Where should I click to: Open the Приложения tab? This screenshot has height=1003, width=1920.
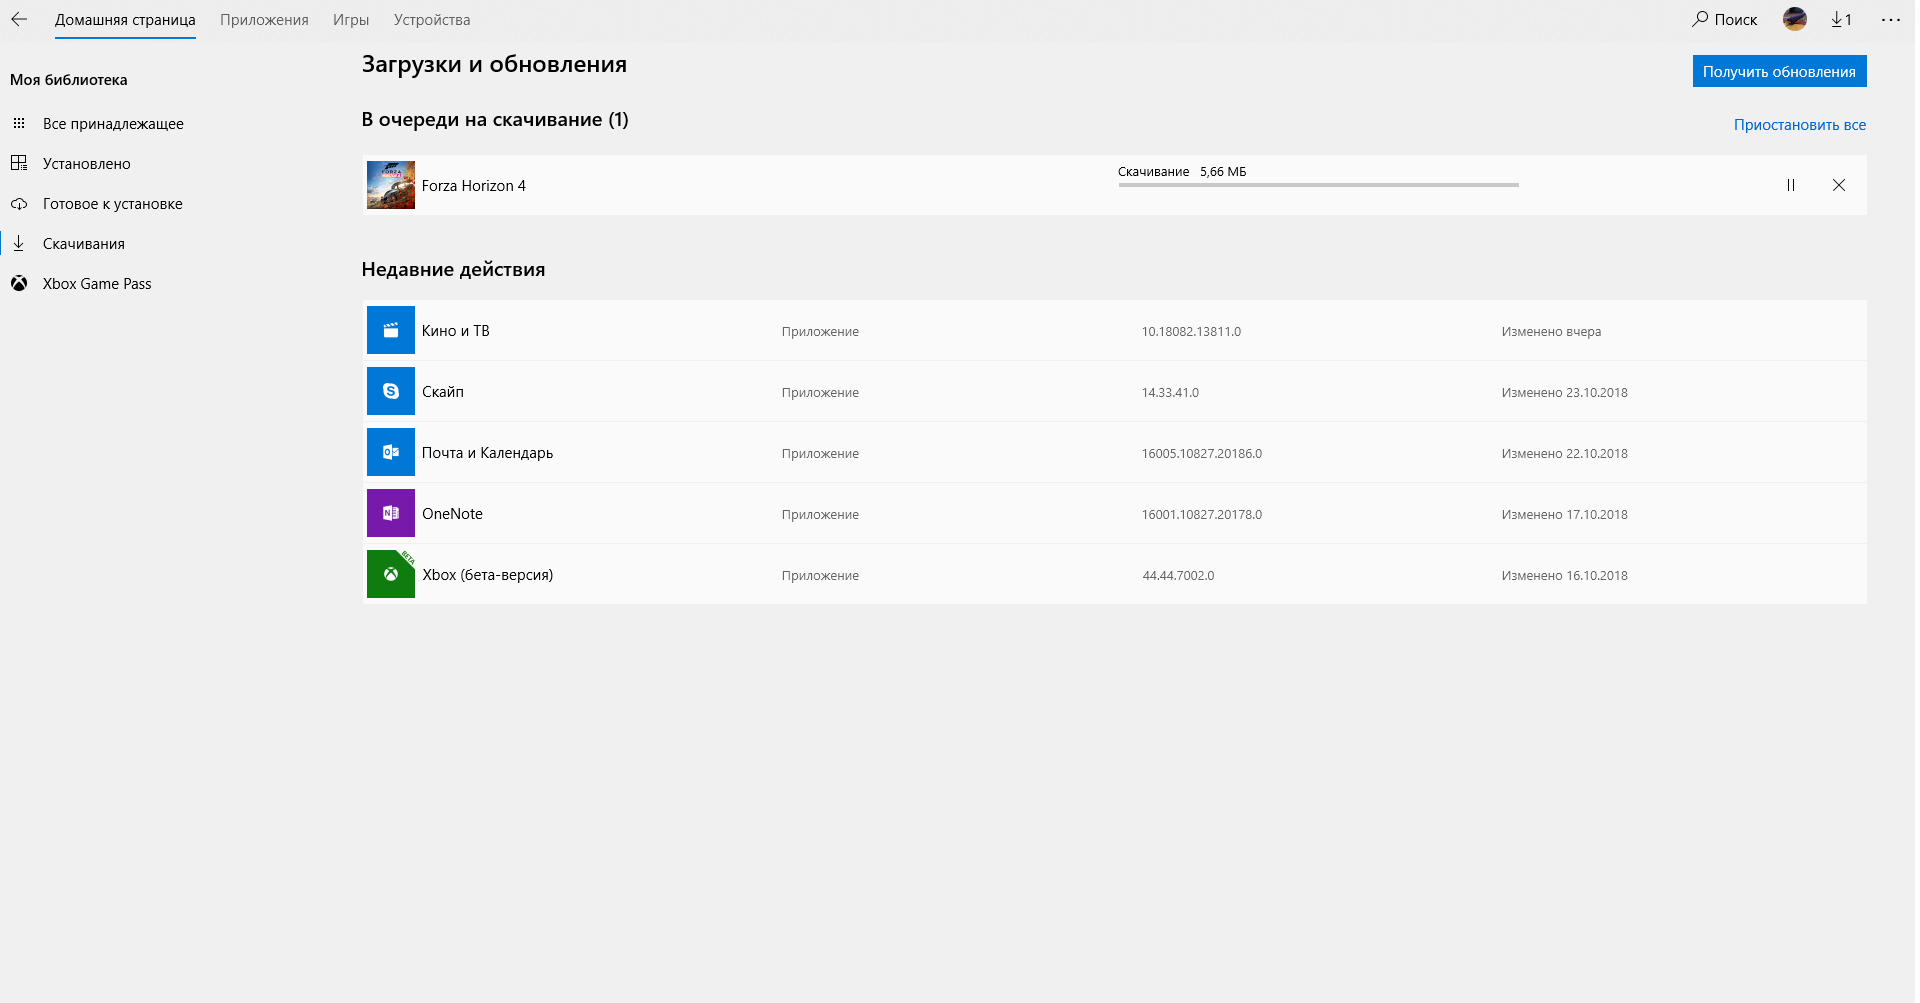(264, 20)
